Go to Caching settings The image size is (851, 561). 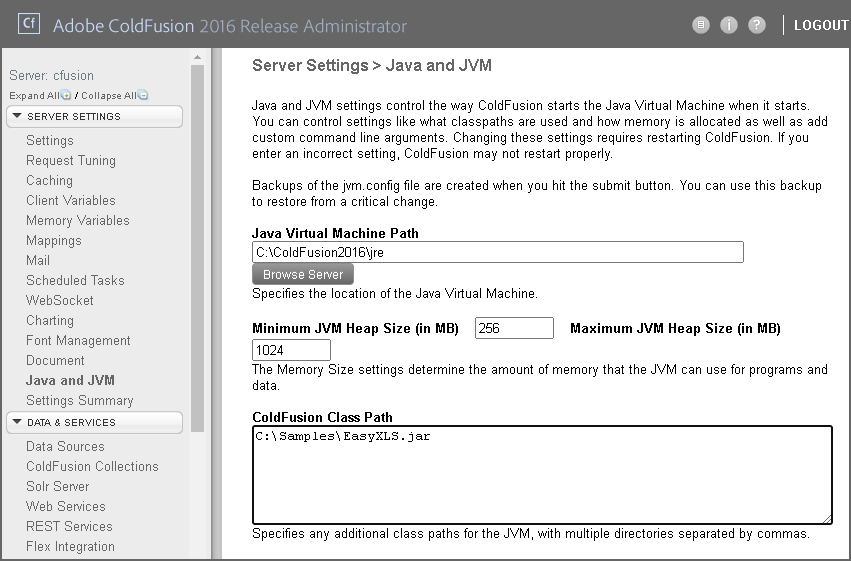(49, 181)
